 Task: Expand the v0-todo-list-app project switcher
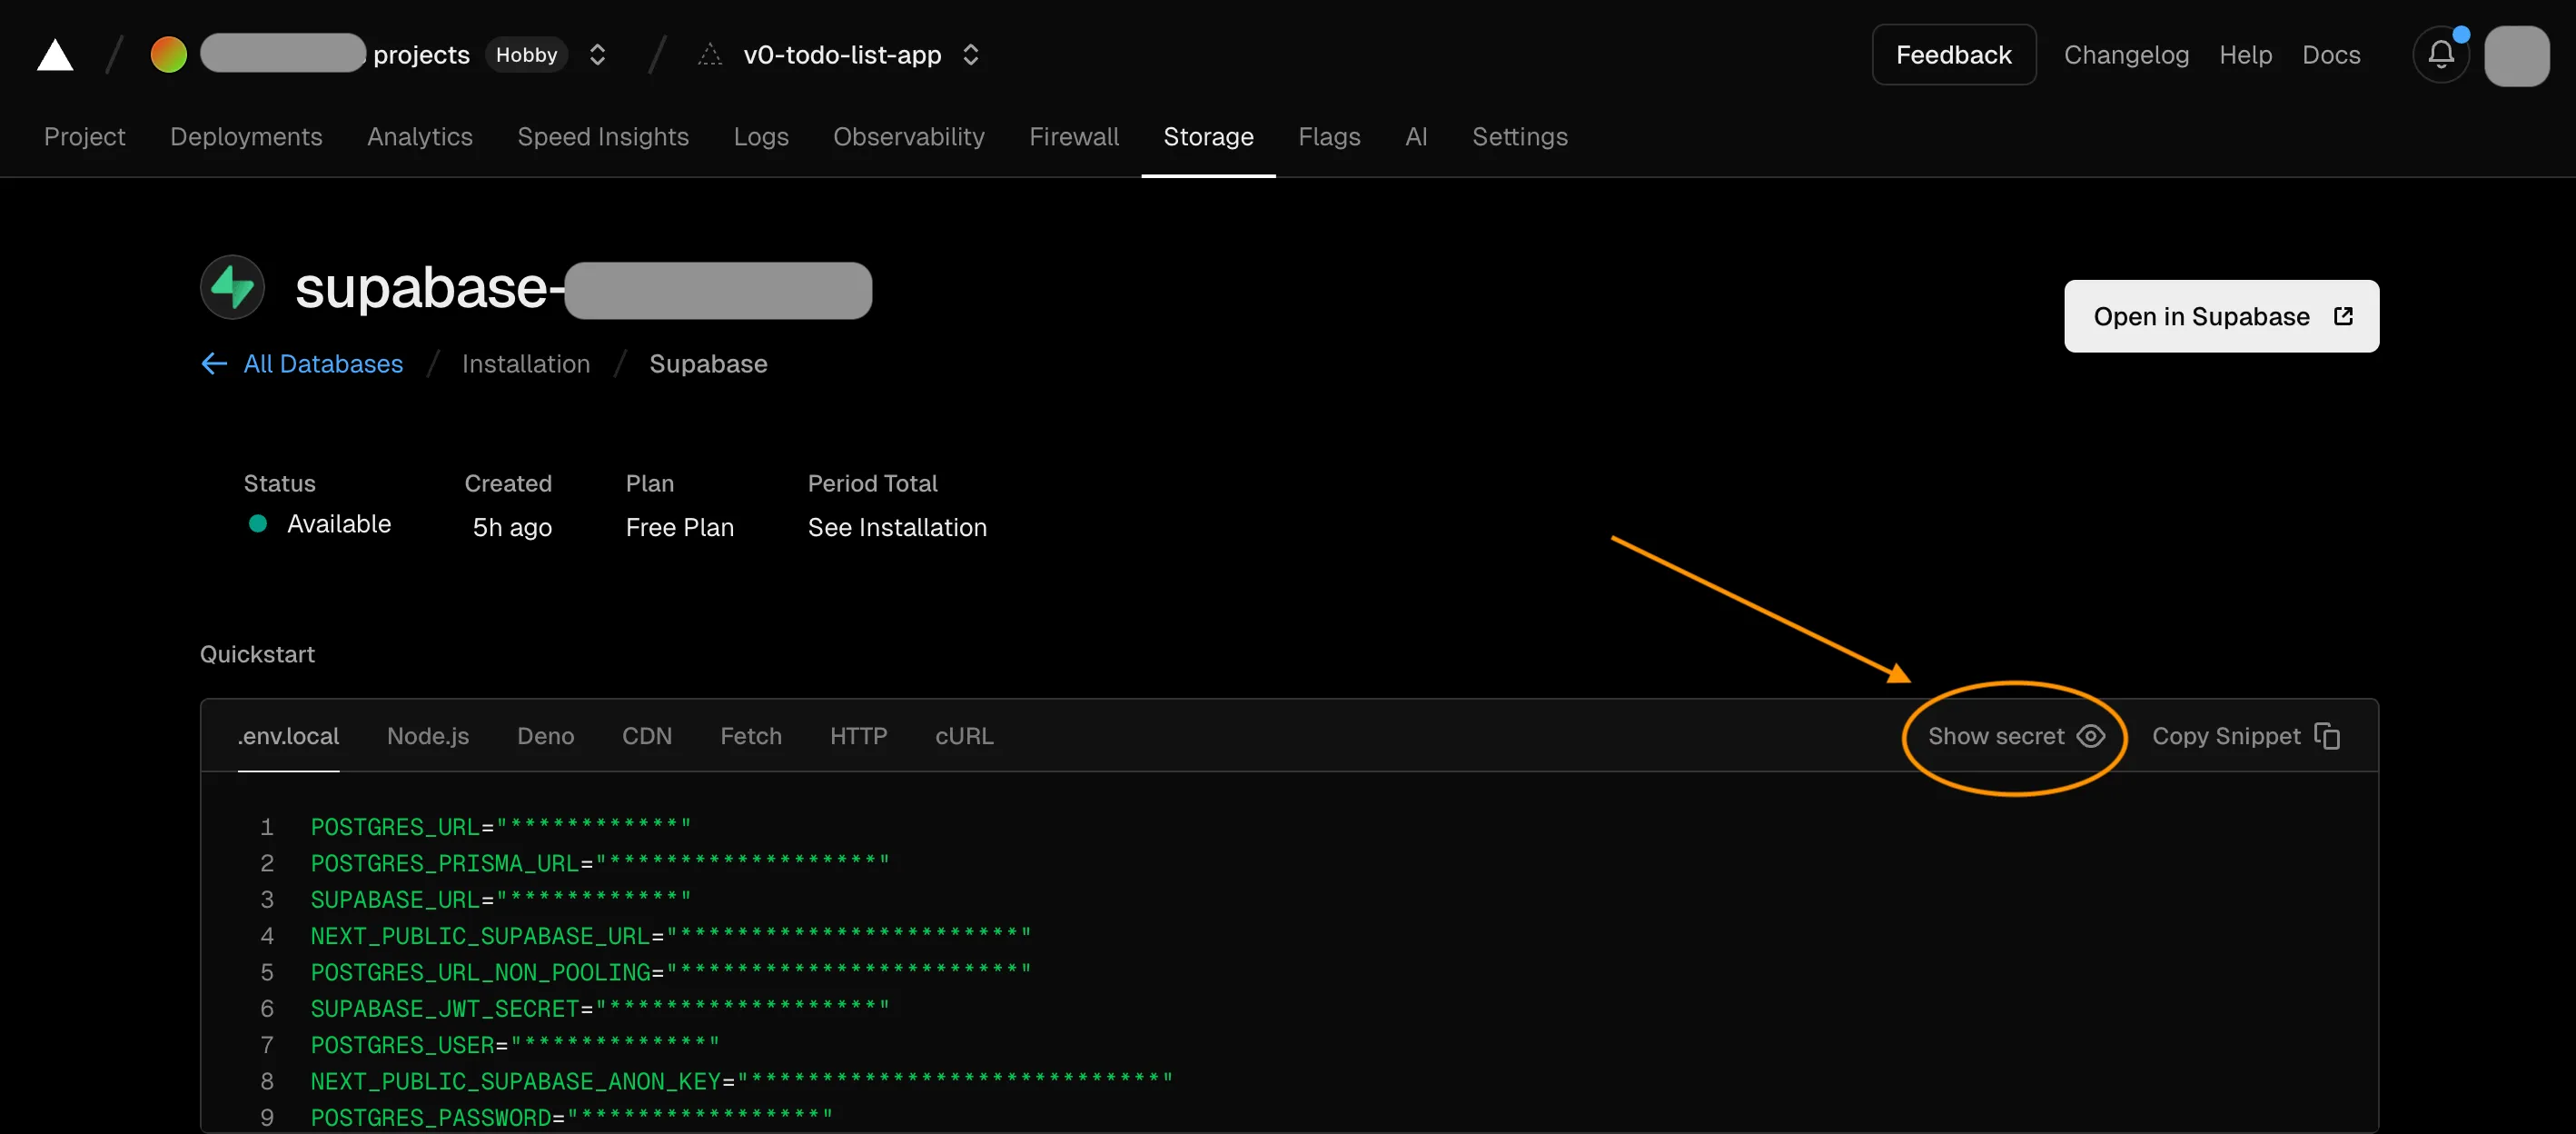[970, 55]
